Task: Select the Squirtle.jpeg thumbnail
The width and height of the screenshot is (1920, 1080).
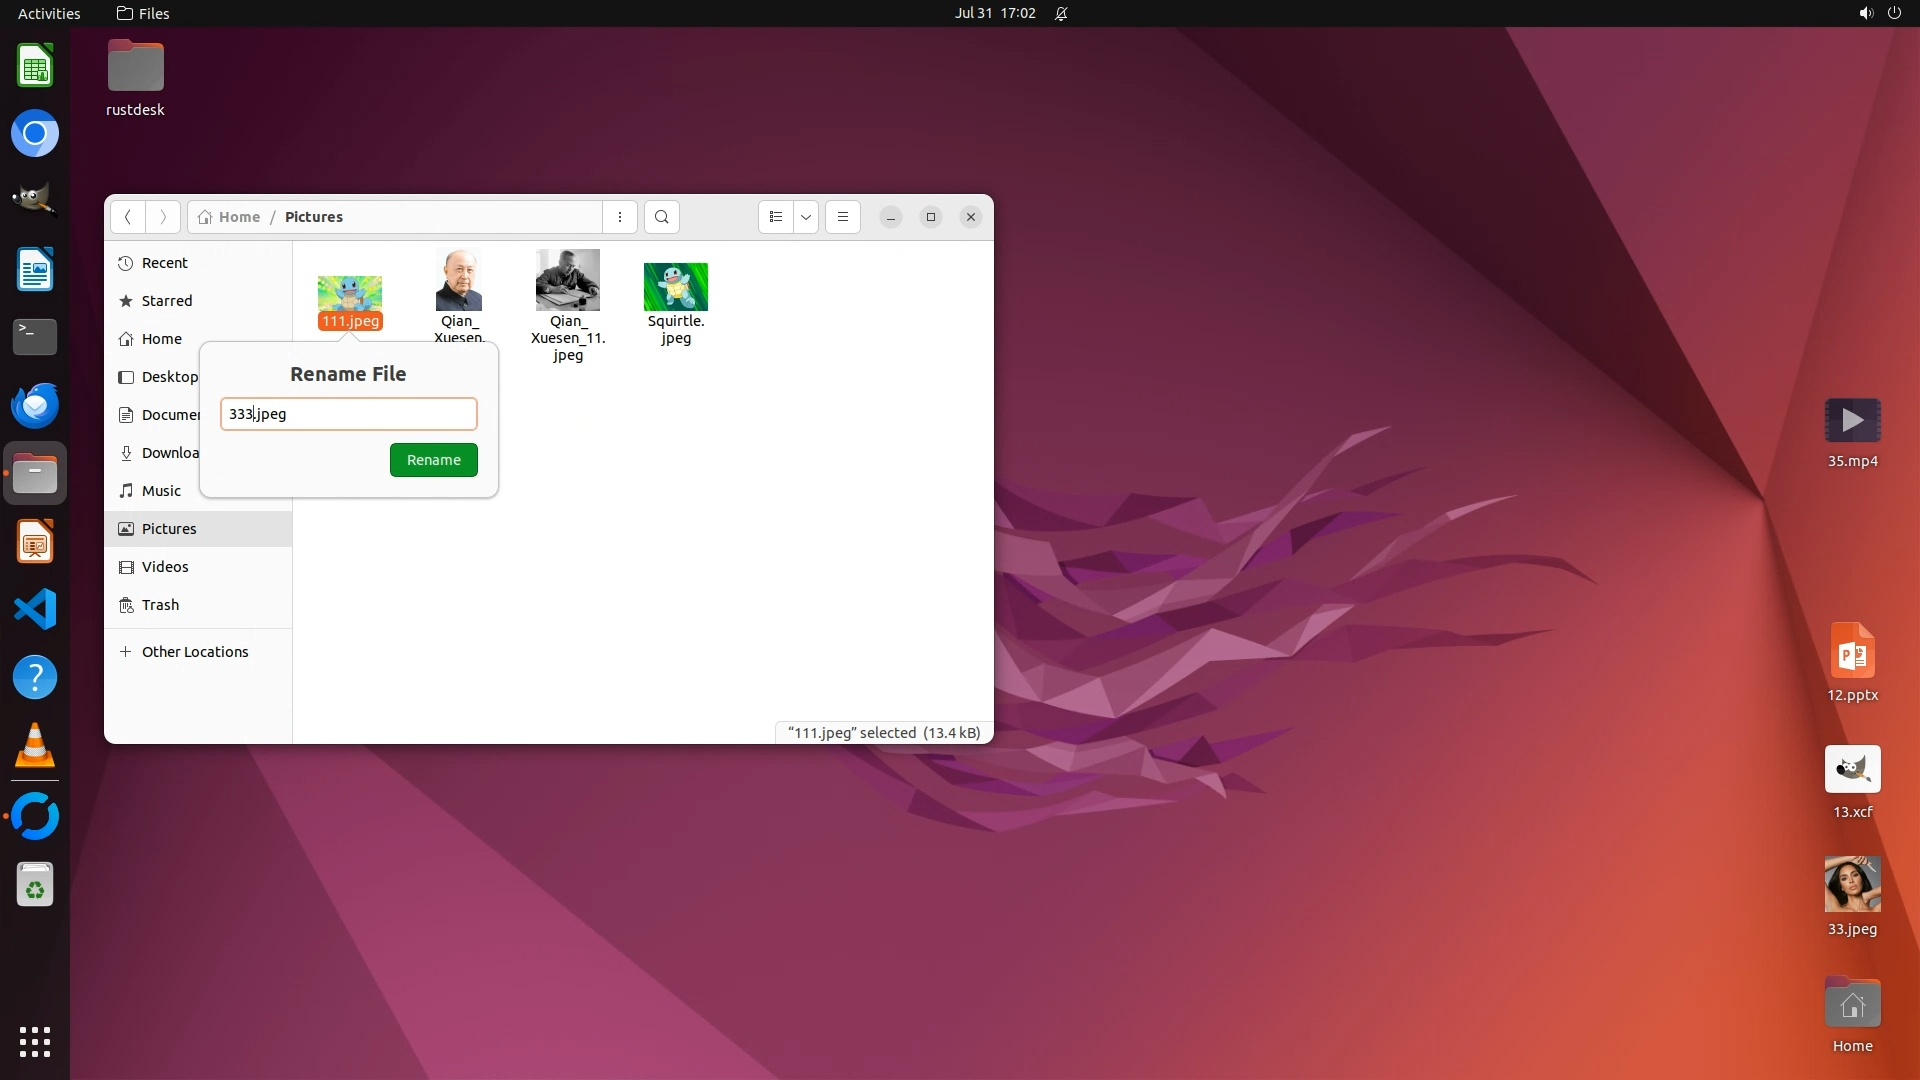Action: [x=676, y=288]
